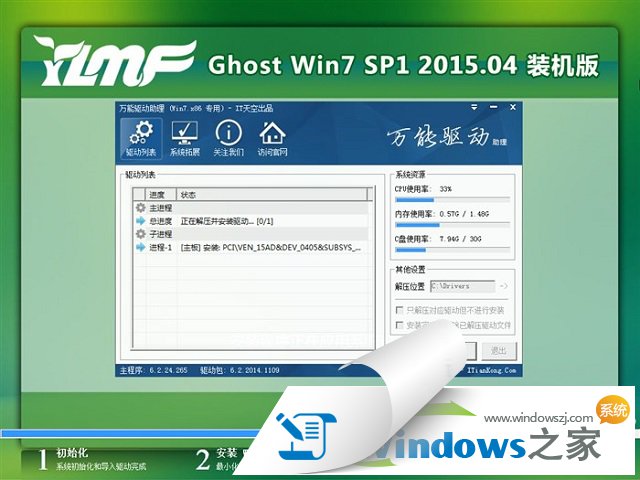This screenshot has width=640, height=480.
Task: Minimize the 万能驱动助理 window
Action: click(493, 107)
